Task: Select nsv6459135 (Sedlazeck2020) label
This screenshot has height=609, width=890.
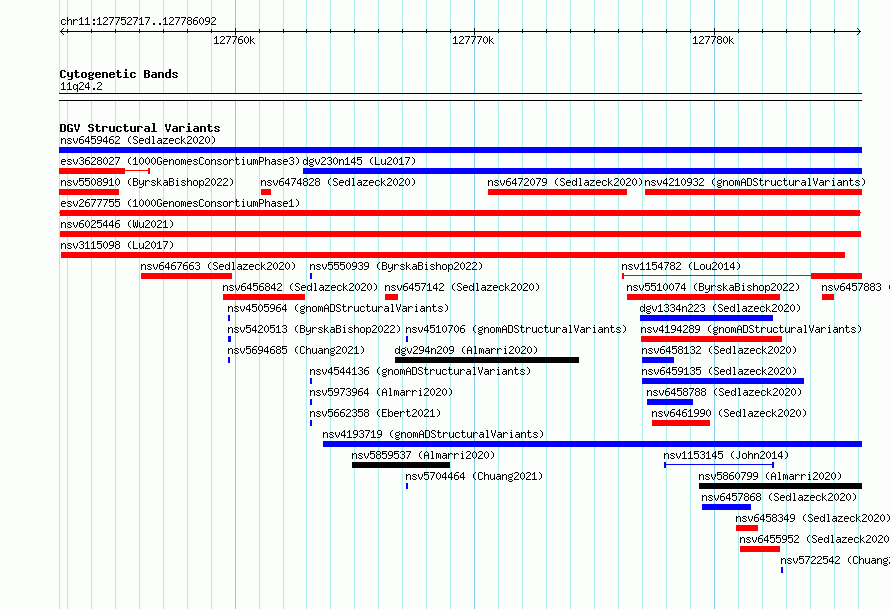Action: (719, 371)
